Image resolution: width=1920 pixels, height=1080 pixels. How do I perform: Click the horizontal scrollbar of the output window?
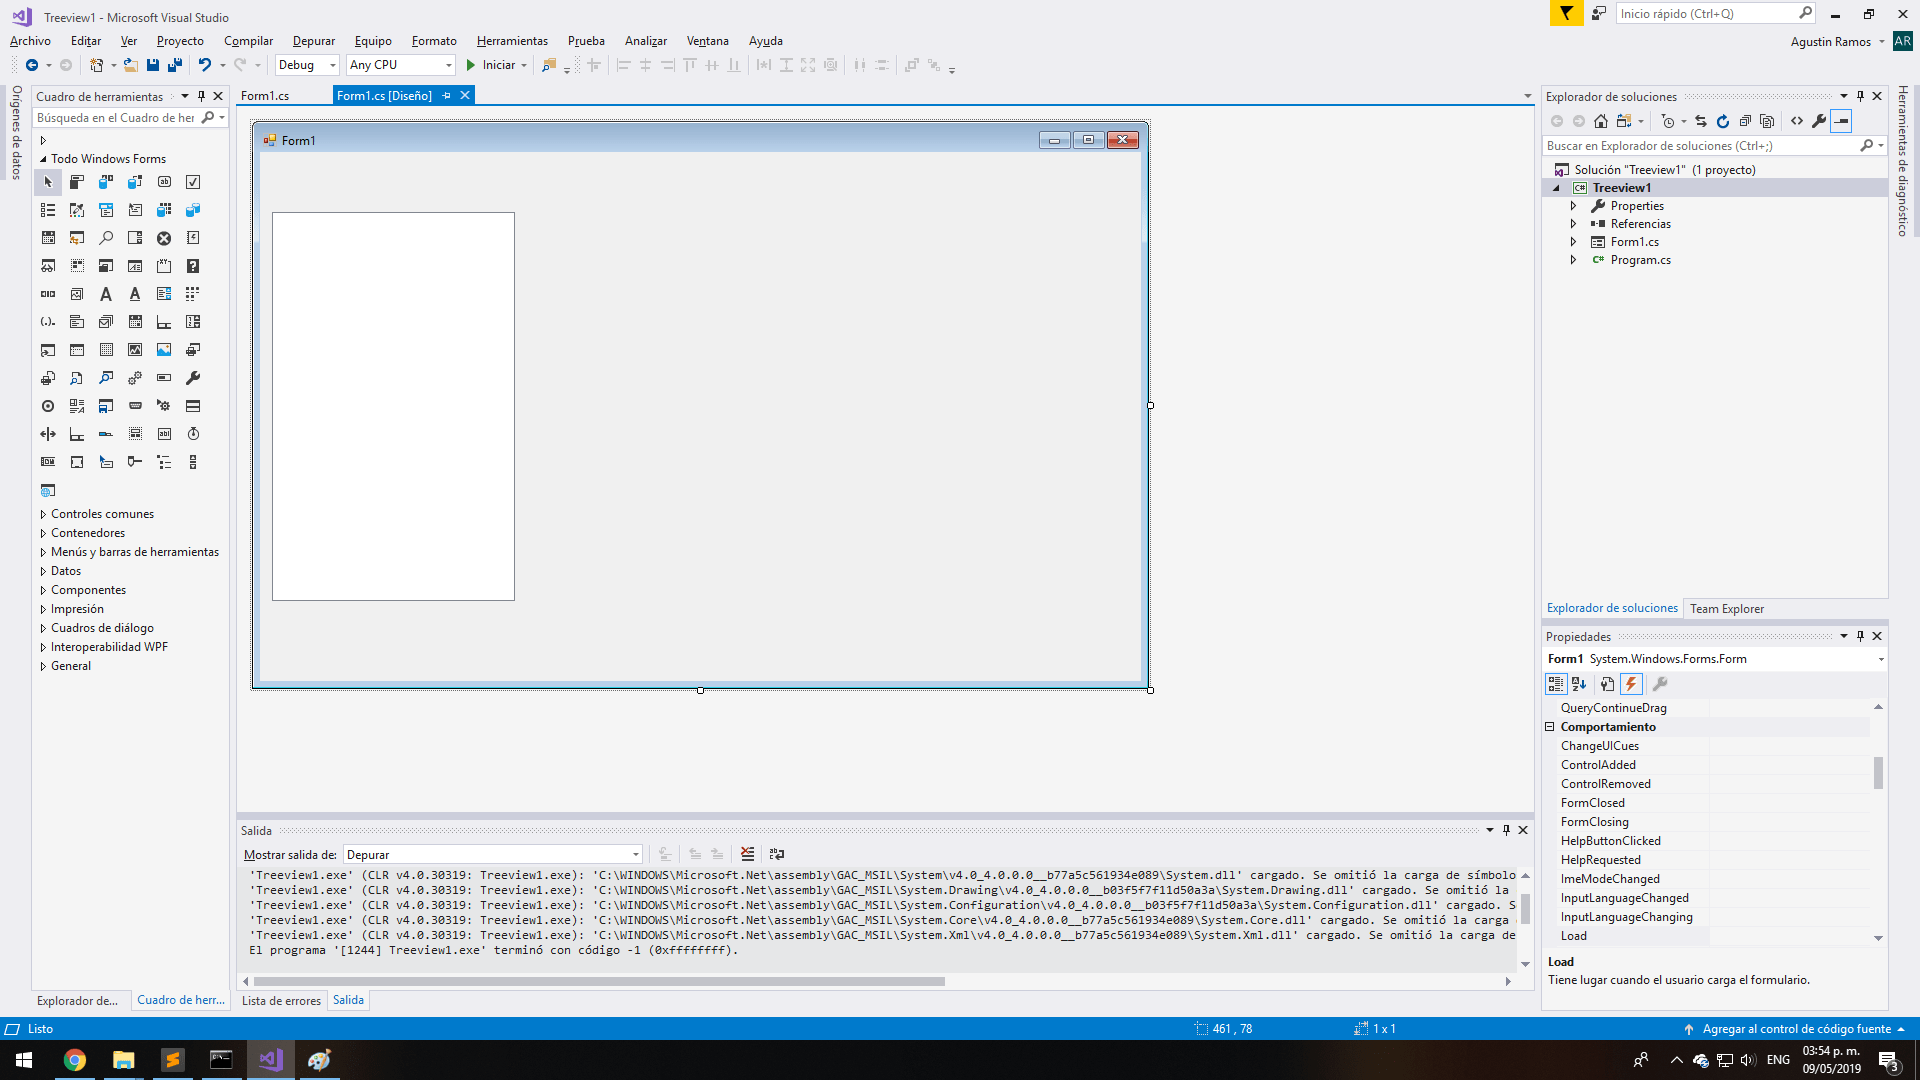(x=600, y=981)
